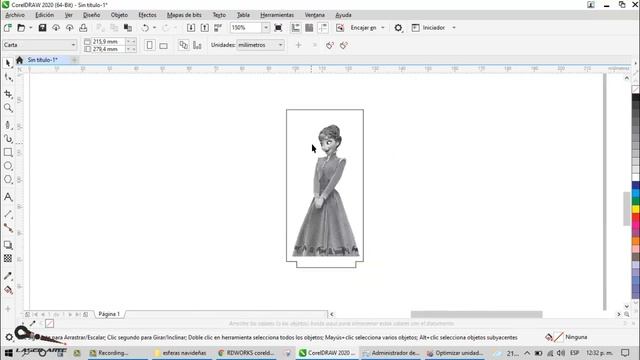640x360 pixels.
Task: Toggle full-screen preview icon
Action: click(278, 28)
